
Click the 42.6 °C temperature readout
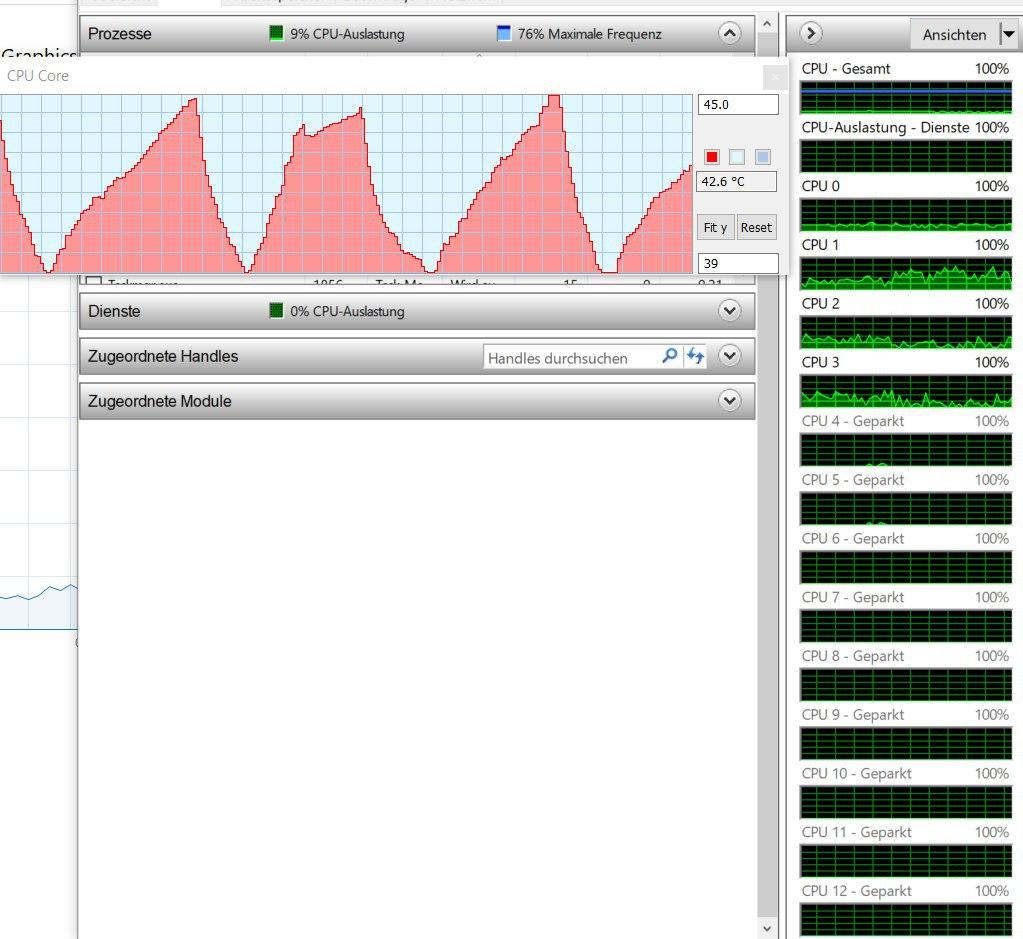(737, 181)
